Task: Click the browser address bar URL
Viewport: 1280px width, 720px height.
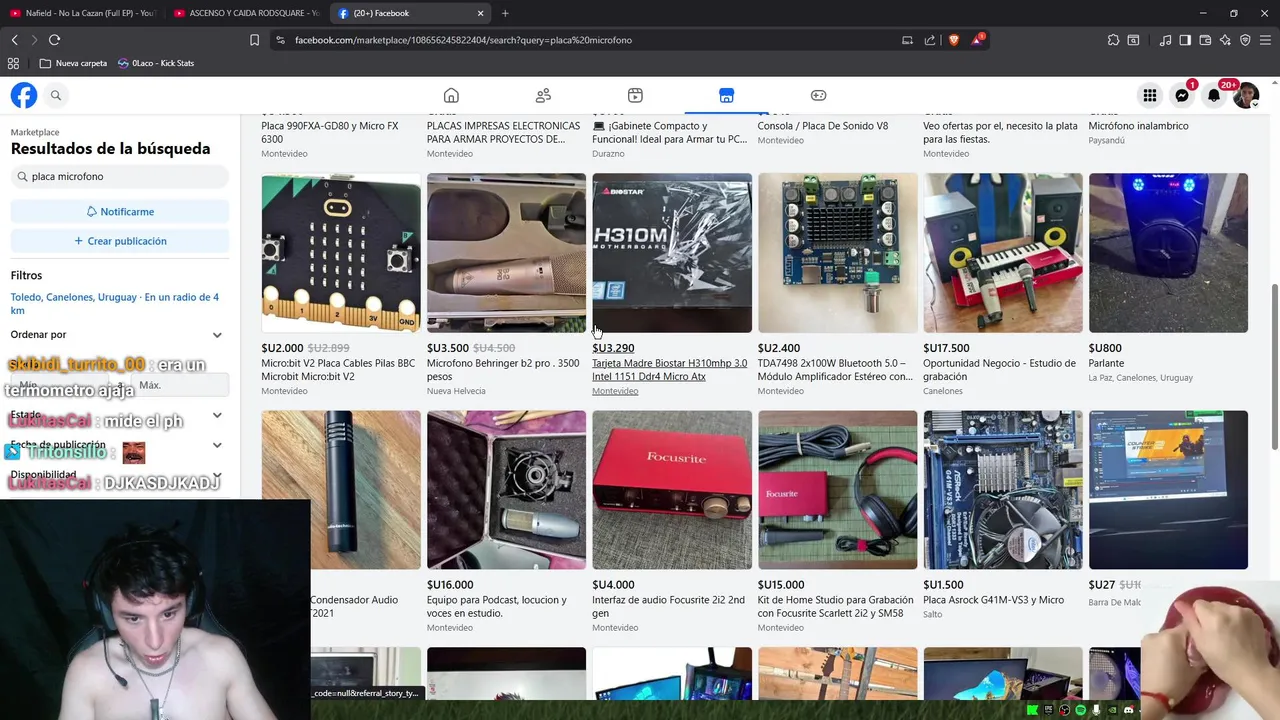Action: 463,40
